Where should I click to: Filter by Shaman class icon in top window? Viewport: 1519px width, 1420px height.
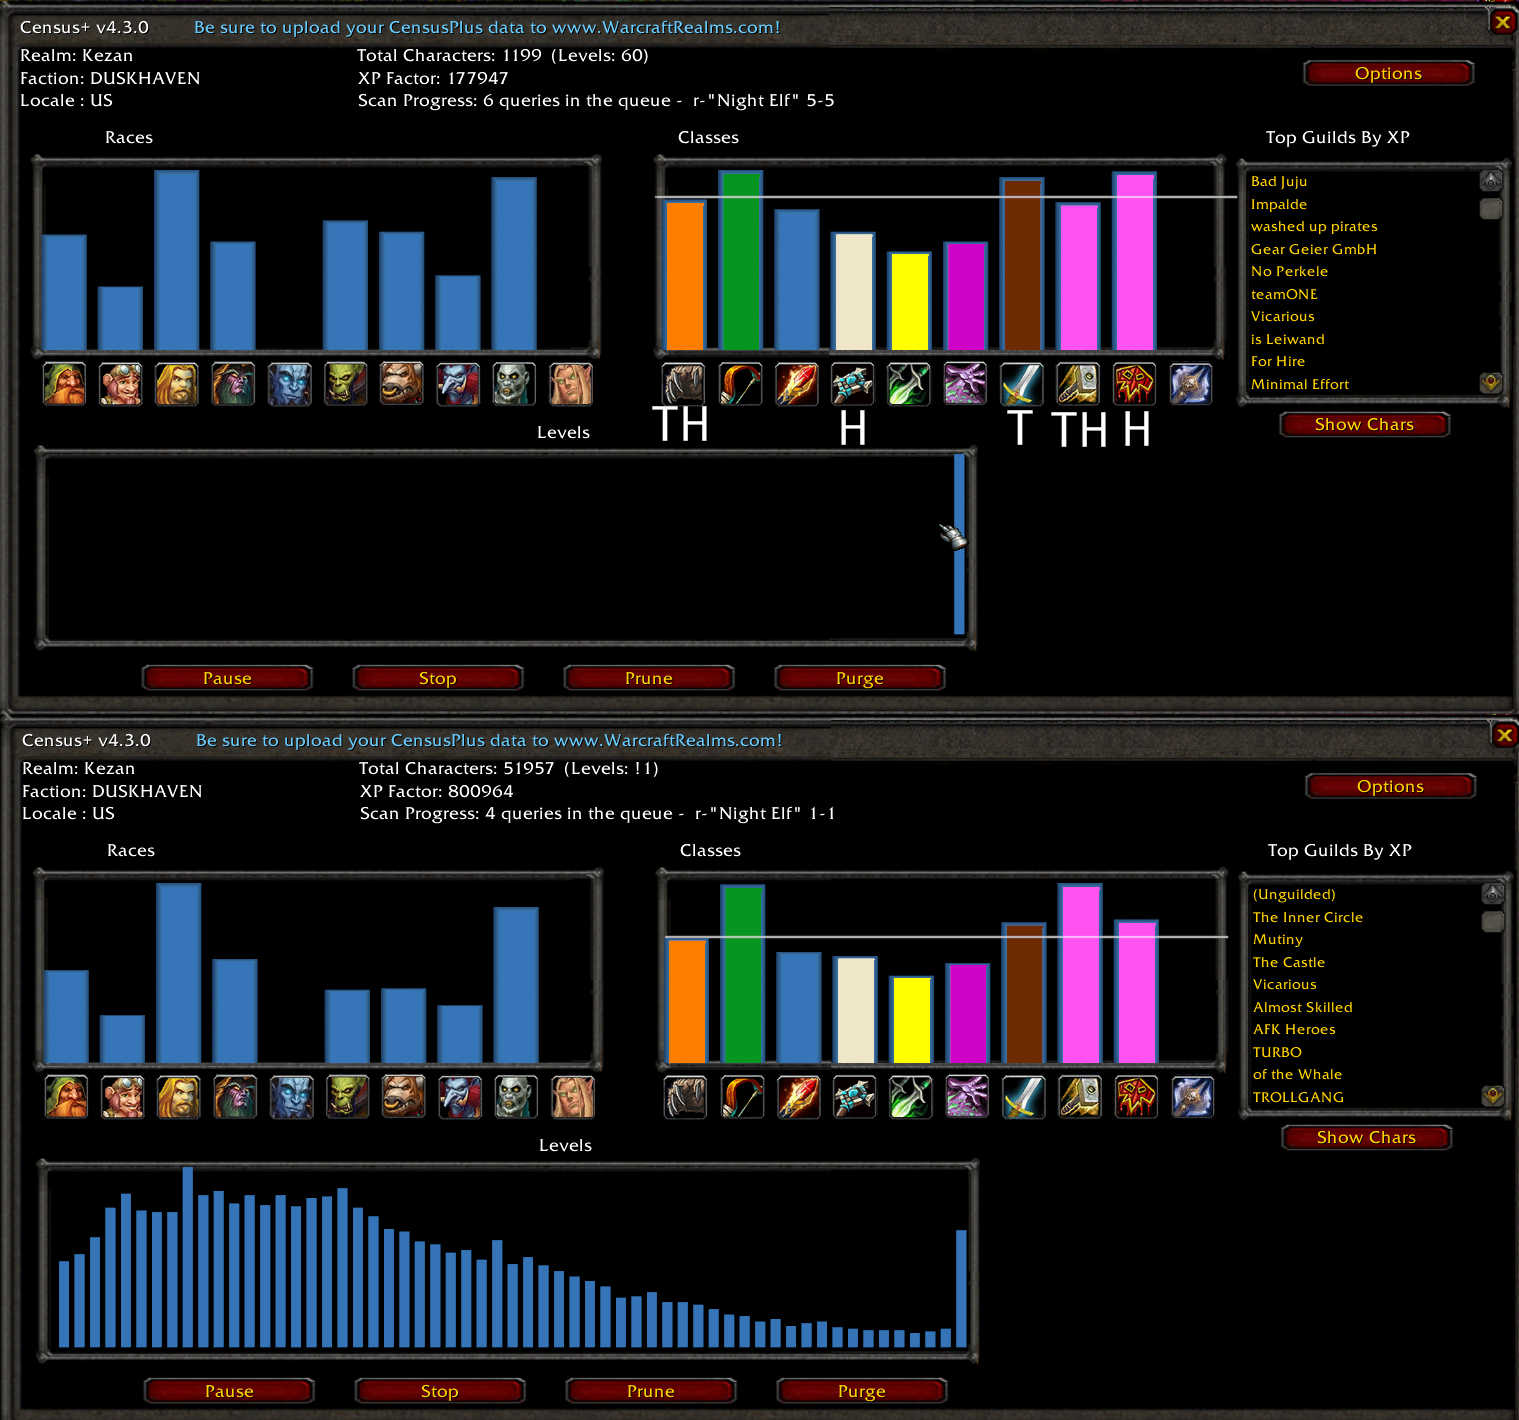click(x=1134, y=384)
